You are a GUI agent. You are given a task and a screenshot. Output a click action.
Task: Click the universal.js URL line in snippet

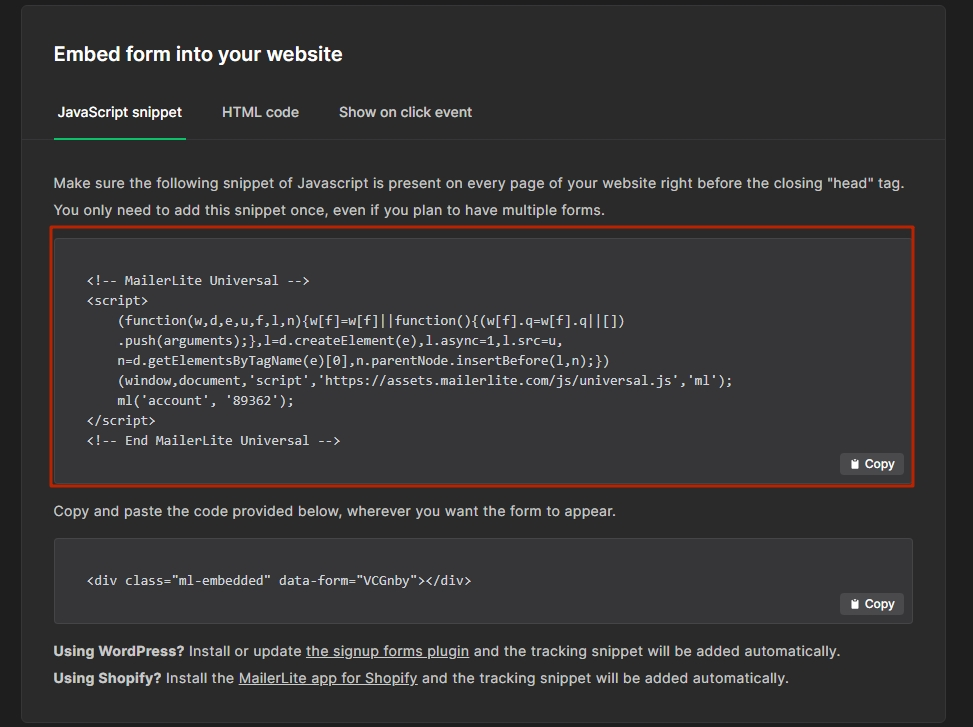pos(424,381)
